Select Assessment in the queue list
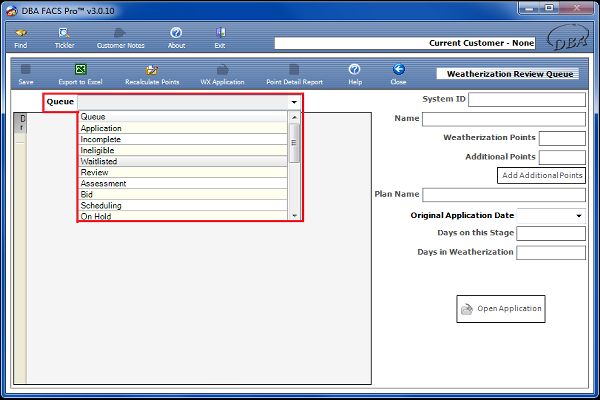The height and width of the screenshot is (400, 600). point(183,183)
